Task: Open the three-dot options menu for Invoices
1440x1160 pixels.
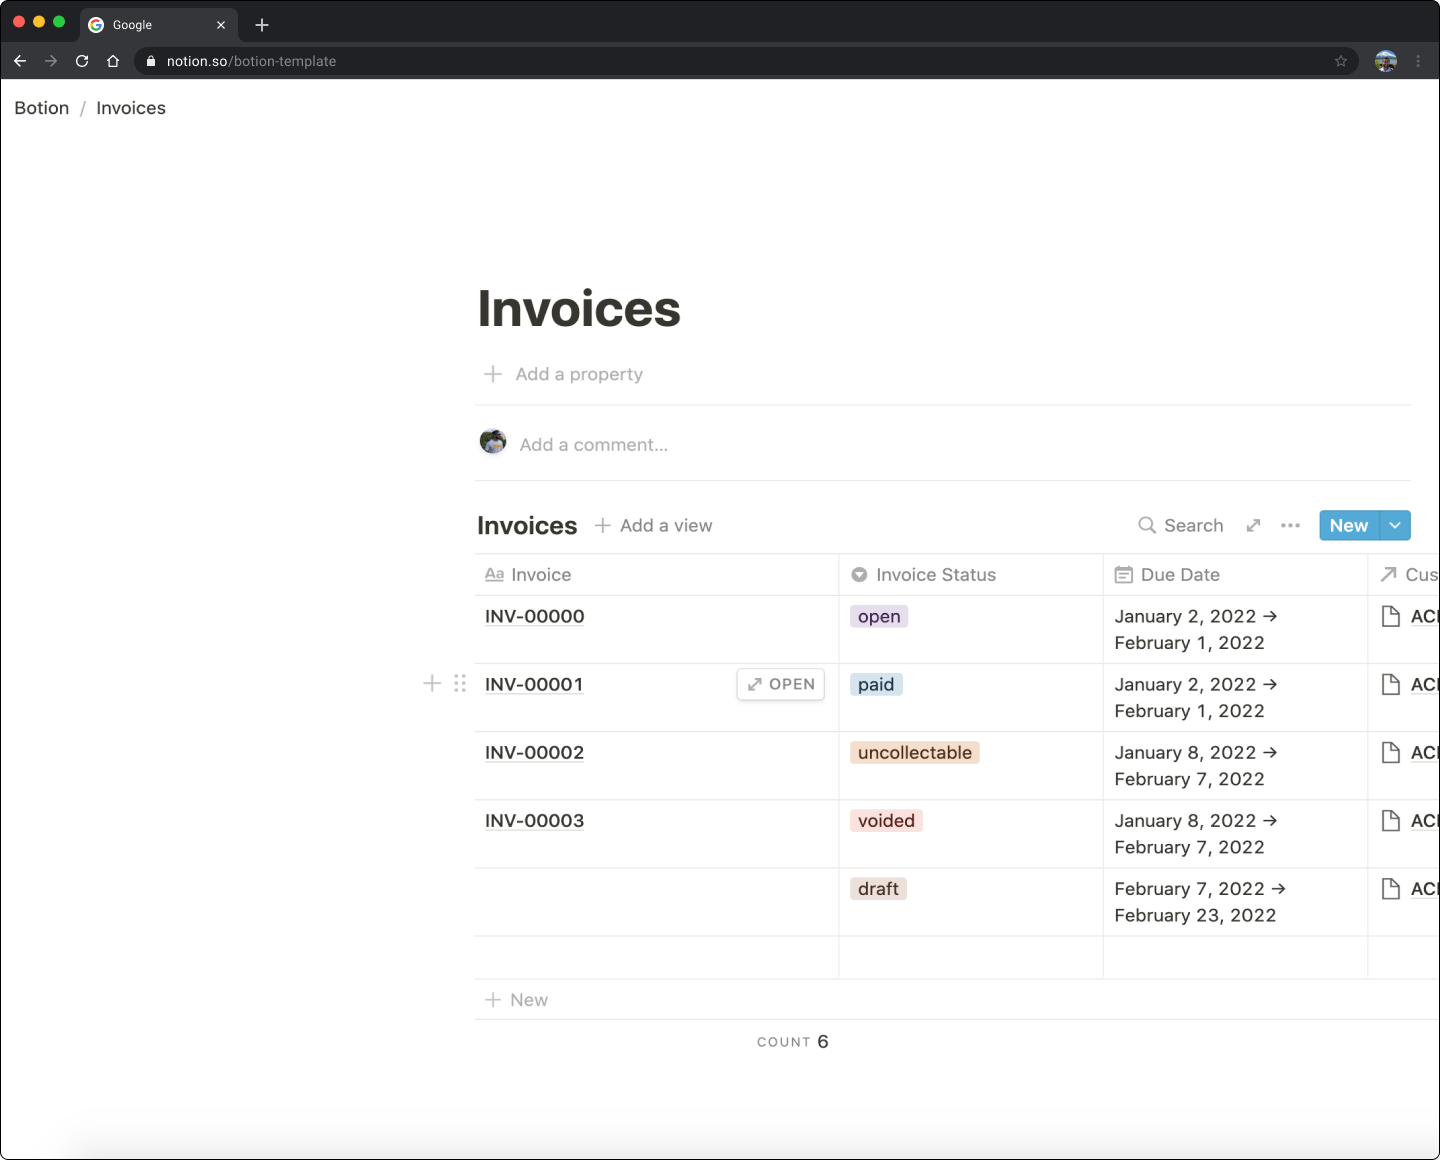Action: pos(1290,525)
